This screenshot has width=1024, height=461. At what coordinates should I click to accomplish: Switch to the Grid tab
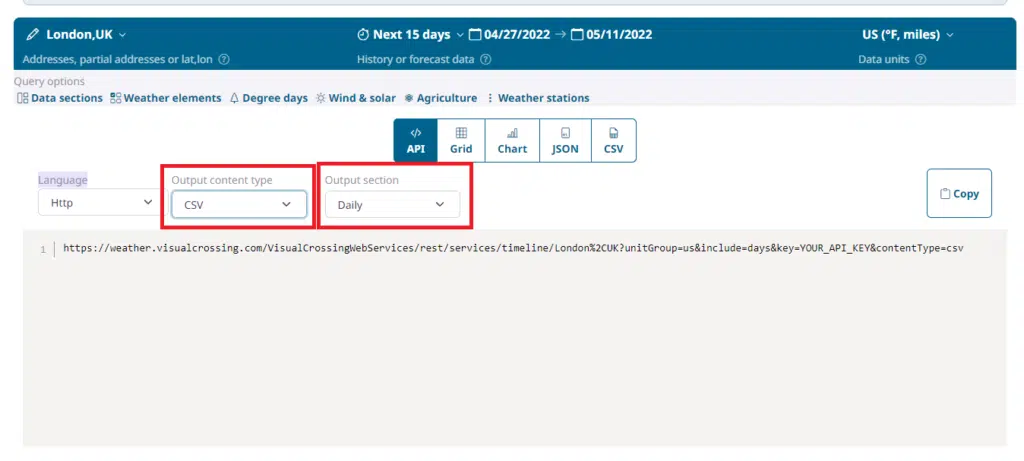(460, 140)
